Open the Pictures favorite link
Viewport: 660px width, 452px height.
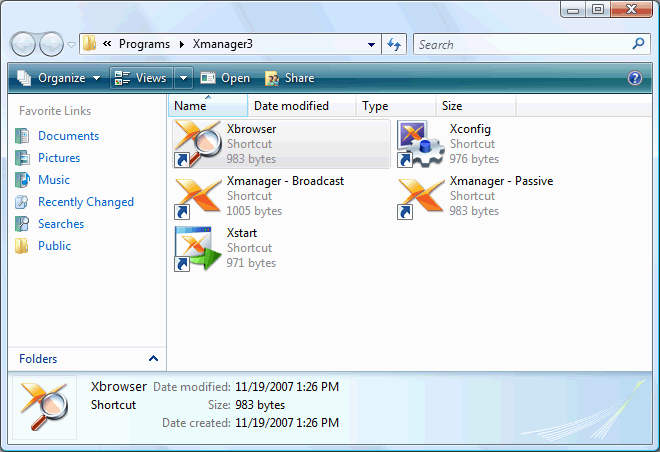(x=59, y=158)
